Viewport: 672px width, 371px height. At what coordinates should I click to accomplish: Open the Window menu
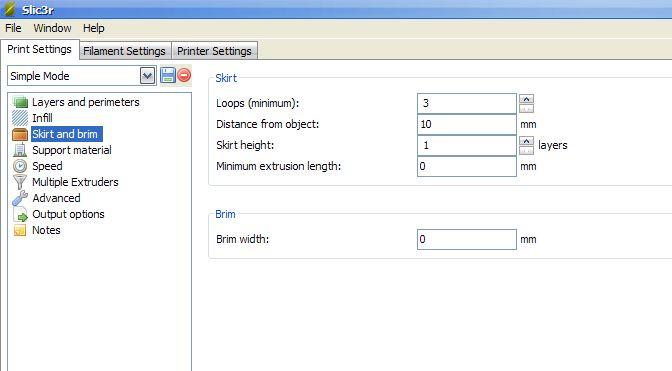(x=52, y=28)
